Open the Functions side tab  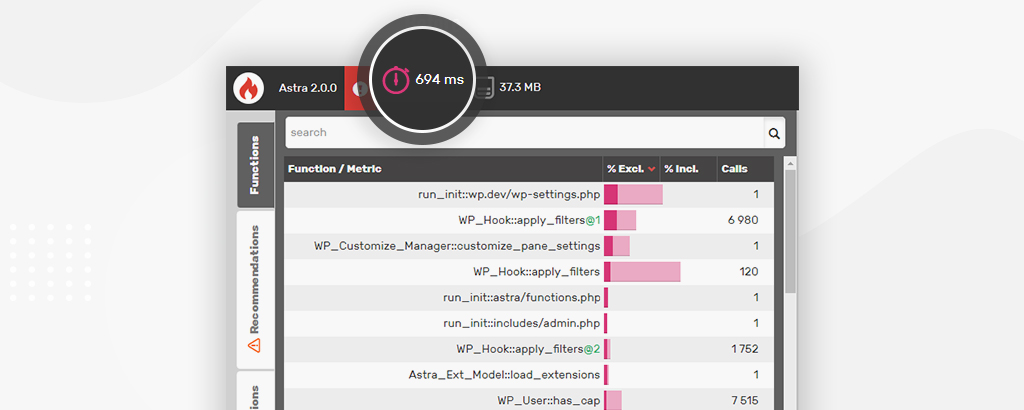tap(255, 165)
